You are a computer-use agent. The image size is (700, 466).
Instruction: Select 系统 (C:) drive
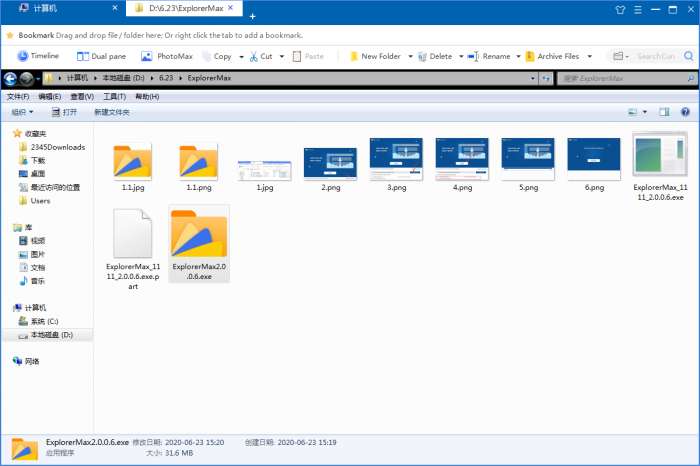tap(38, 321)
